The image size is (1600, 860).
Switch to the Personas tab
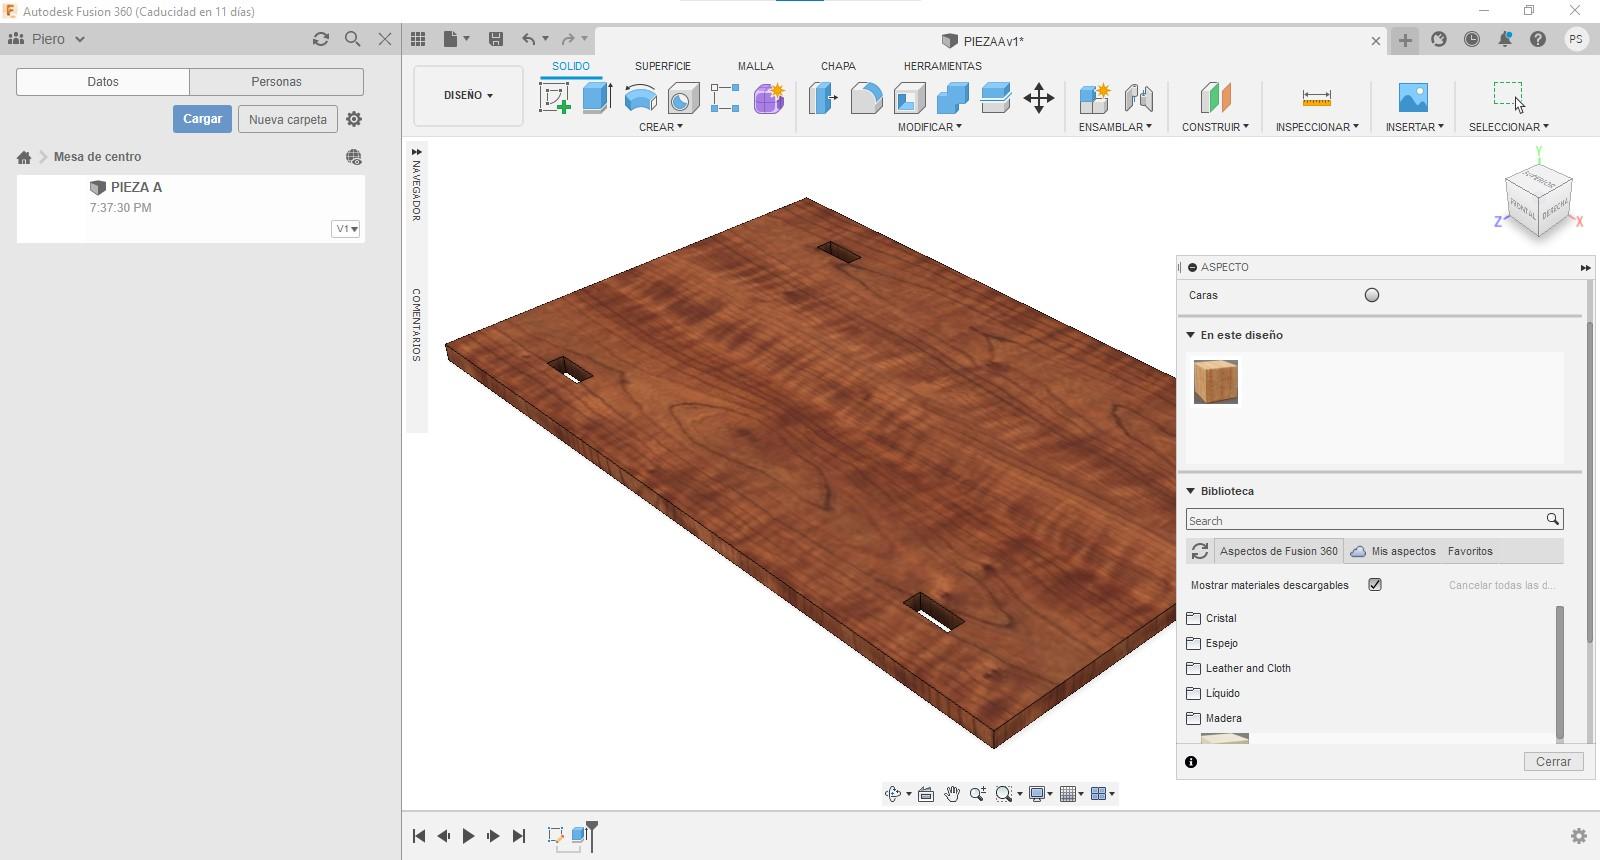pyautogui.click(x=276, y=82)
